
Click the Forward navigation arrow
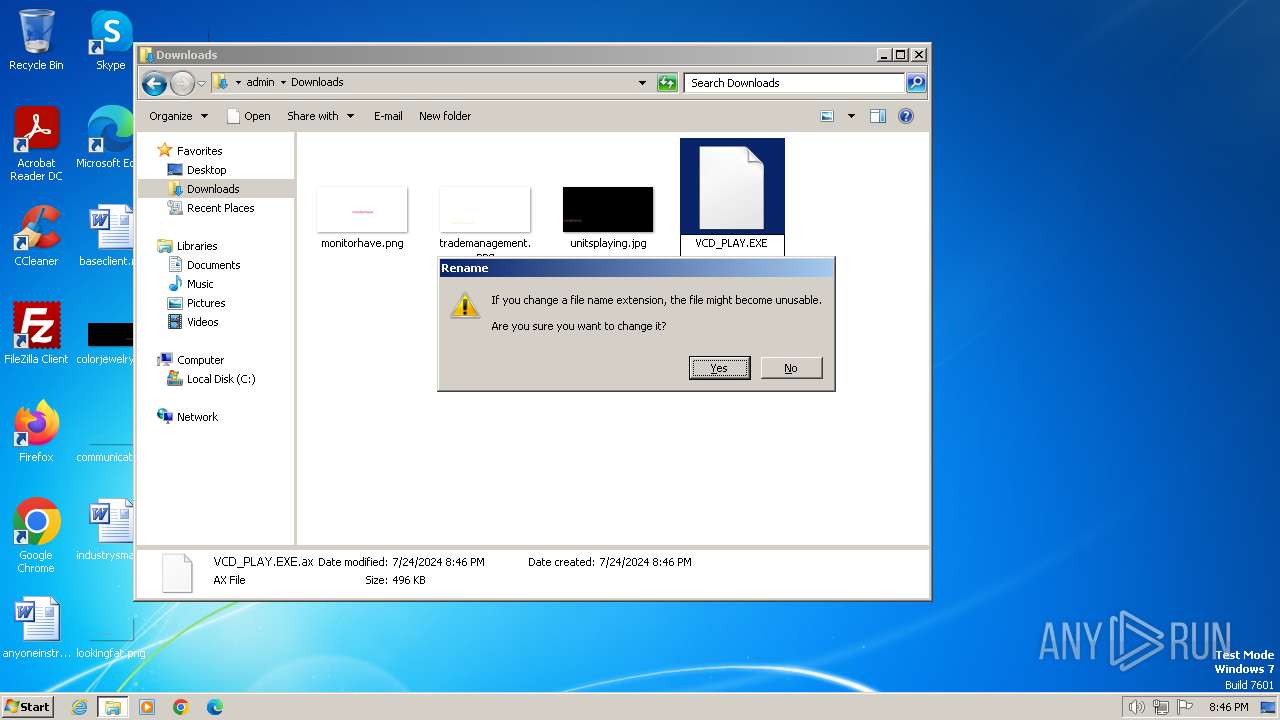coord(182,83)
